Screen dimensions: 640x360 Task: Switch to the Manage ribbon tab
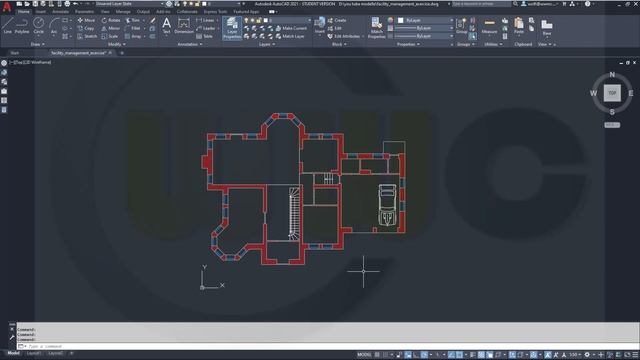123,12
